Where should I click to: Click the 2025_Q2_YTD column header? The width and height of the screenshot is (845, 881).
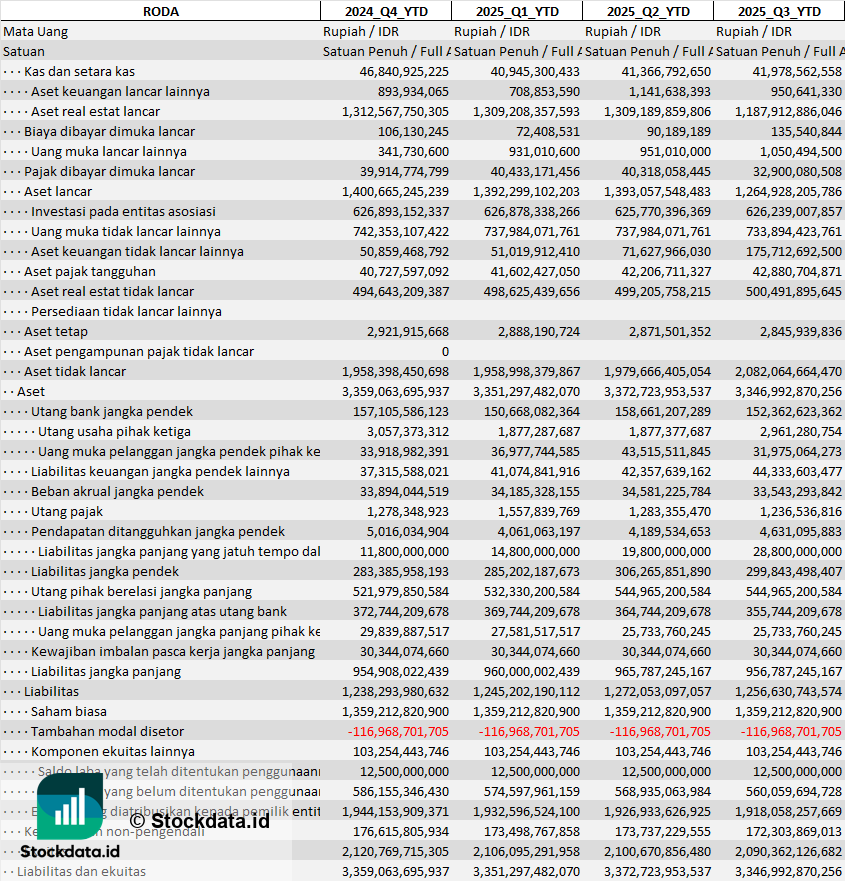tap(647, 11)
